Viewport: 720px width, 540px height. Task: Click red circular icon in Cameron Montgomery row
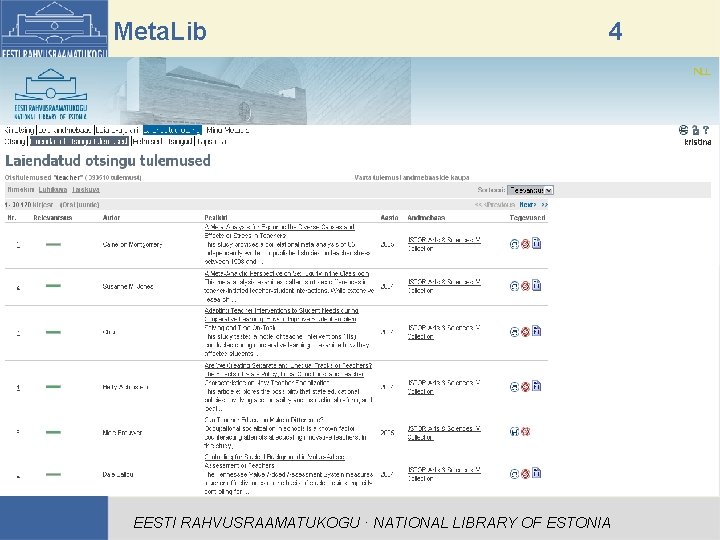click(x=525, y=244)
